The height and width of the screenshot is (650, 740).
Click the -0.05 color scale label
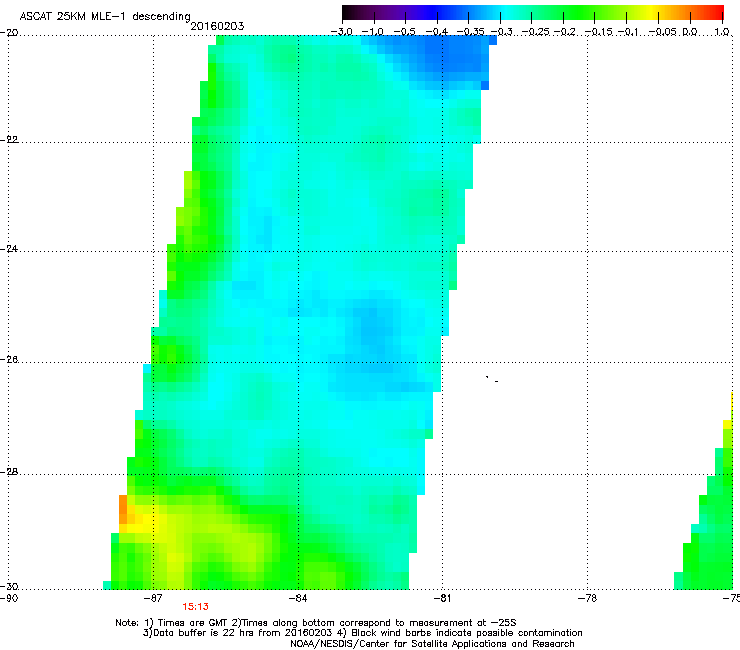point(663,32)
